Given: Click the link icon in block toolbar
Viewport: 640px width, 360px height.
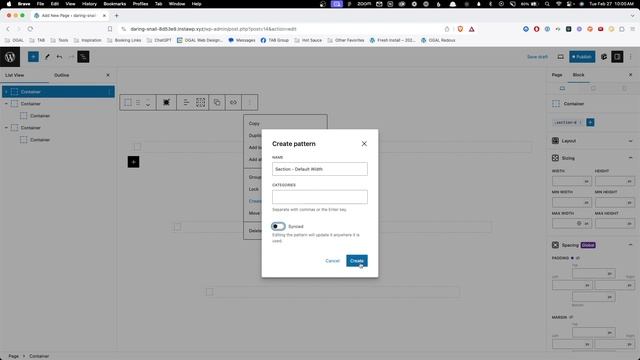Looking at the screenshot, I should click(233, 102).
